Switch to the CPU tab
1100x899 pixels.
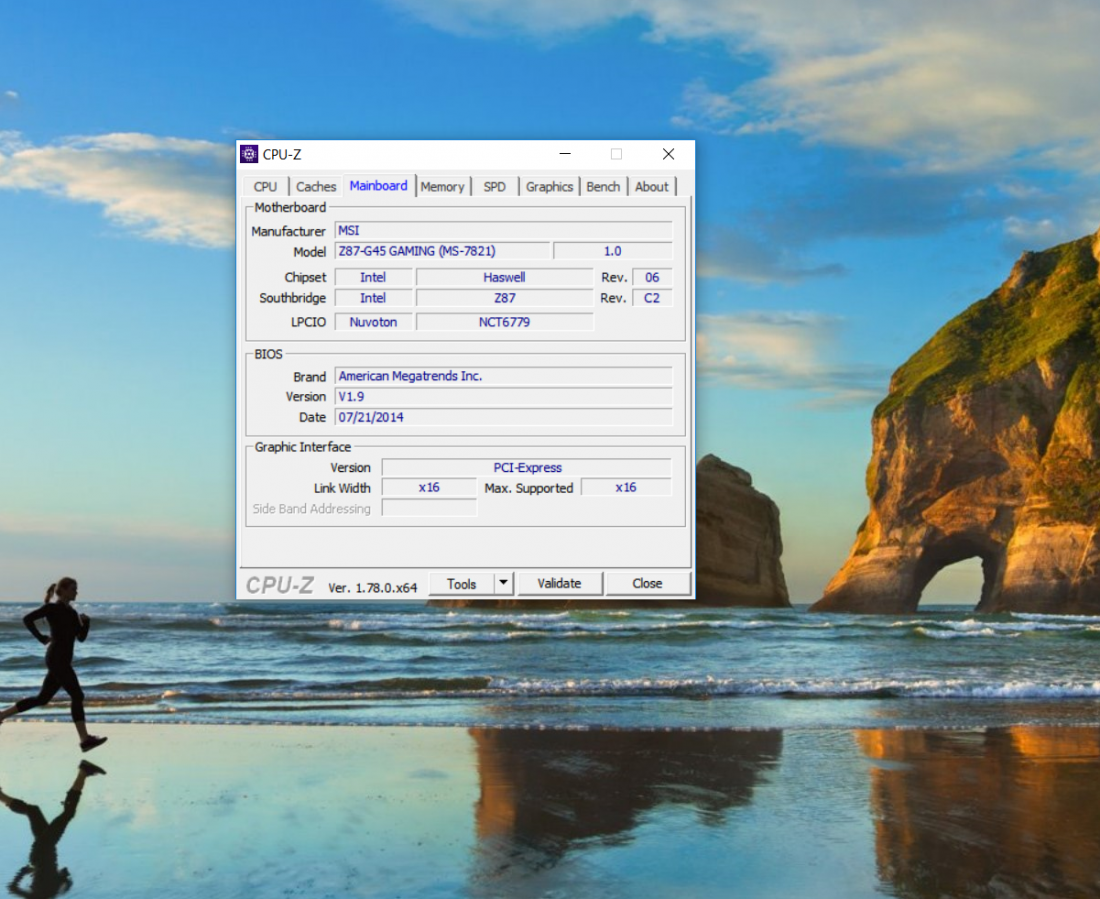tap(265, 187)
